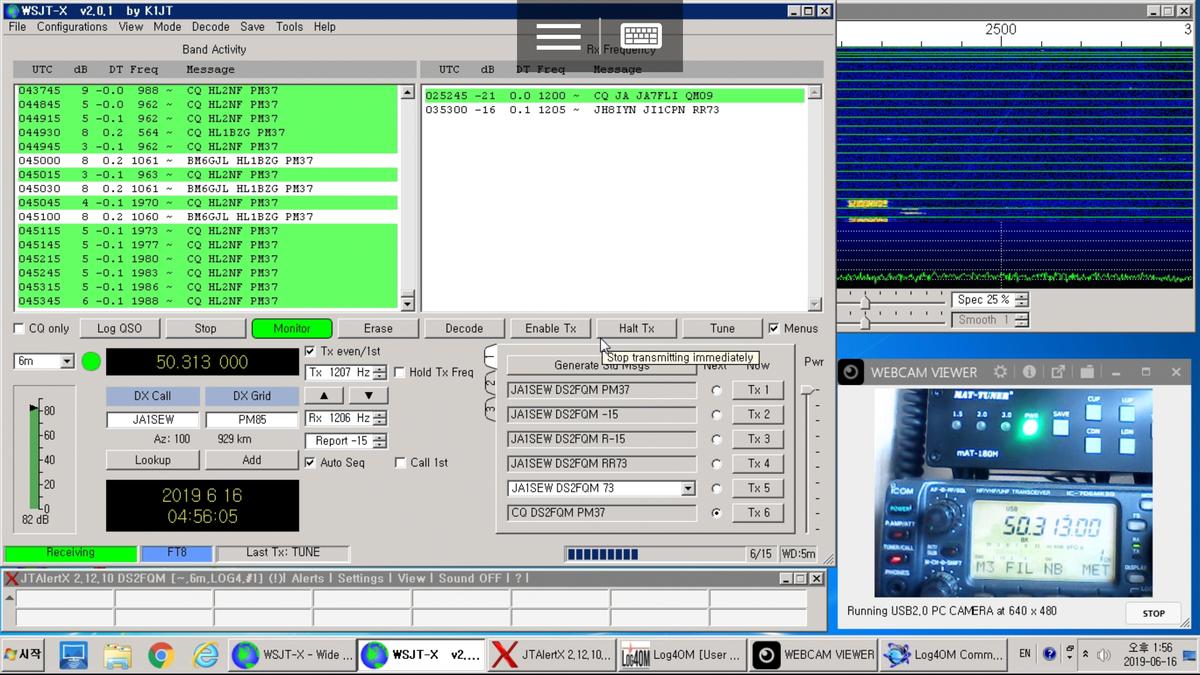Click the Webcam Viewer camera logo
This screenshot has height=675, width=1200.
point(851,372)
